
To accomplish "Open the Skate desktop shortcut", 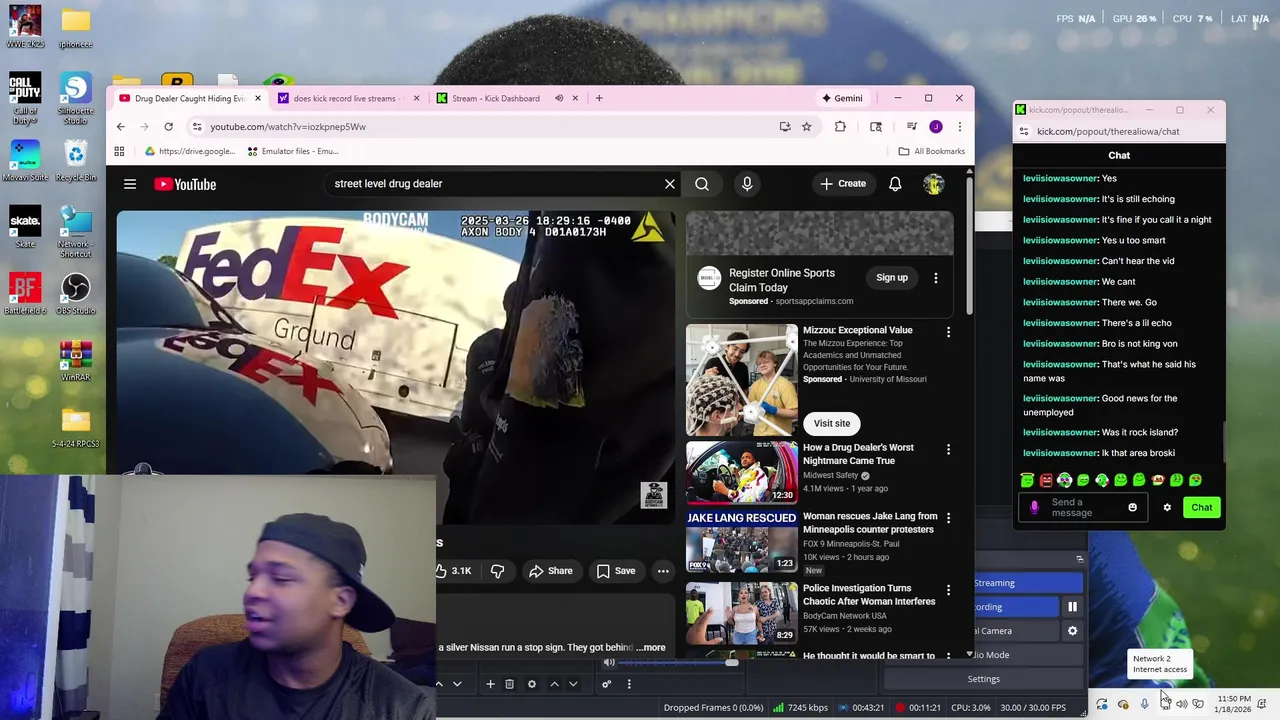I will (25, 228).
